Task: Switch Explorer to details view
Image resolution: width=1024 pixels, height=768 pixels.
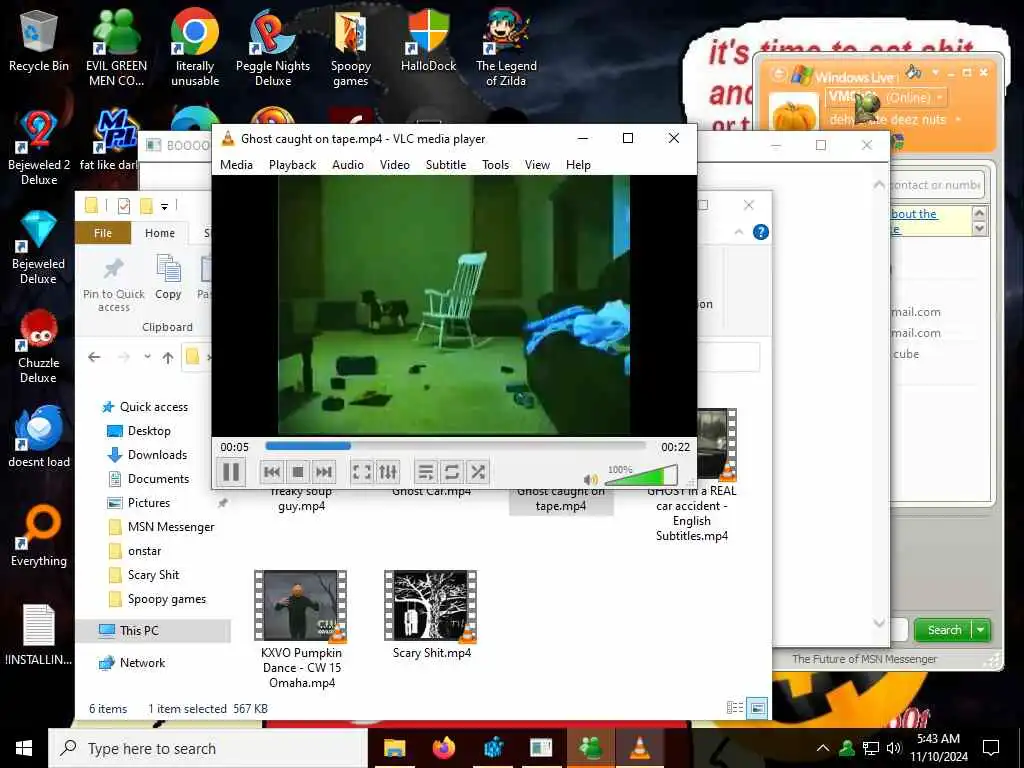Action: [x=735, y=708]
